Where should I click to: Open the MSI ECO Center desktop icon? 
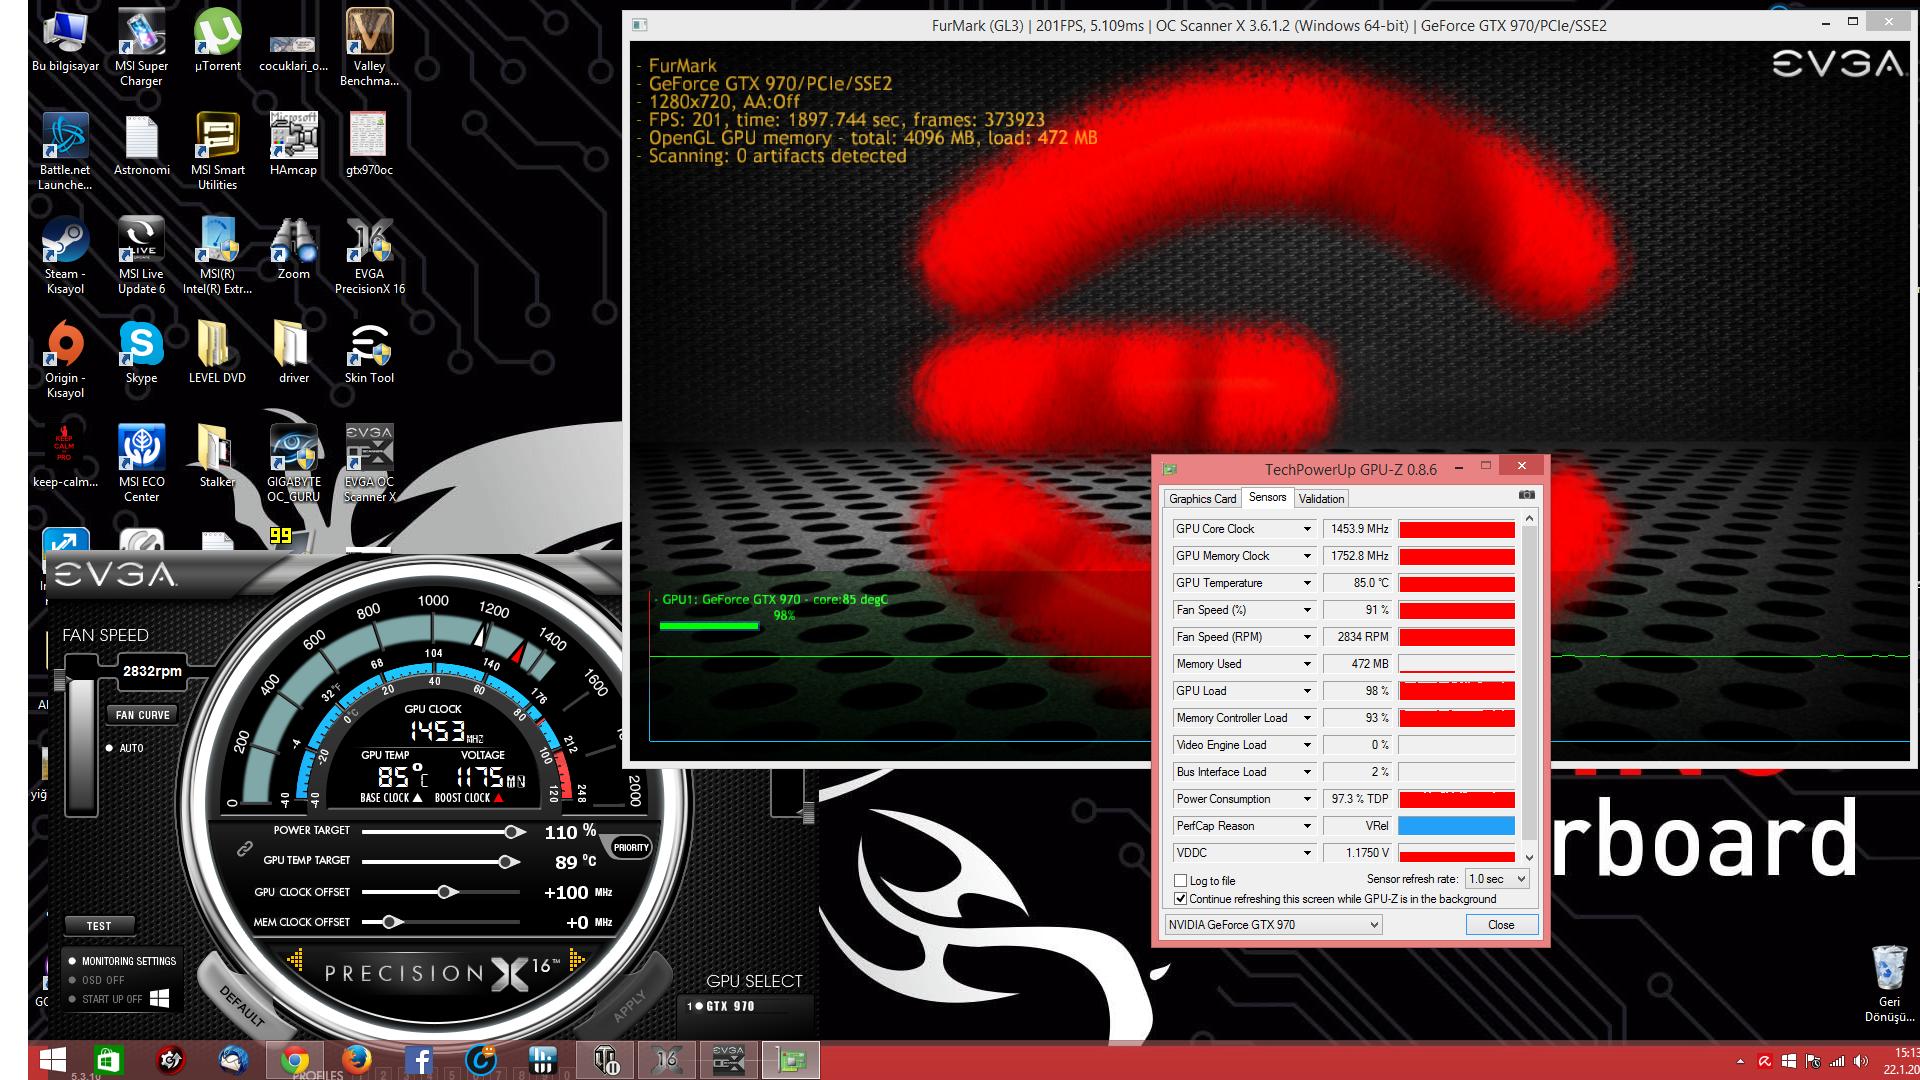[x=141, y=463]
